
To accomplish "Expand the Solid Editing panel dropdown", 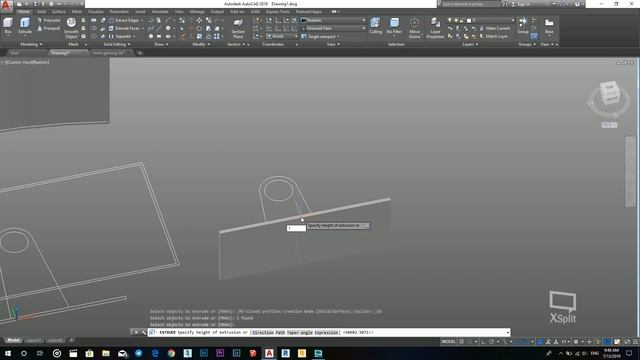I will coord(117,44).
